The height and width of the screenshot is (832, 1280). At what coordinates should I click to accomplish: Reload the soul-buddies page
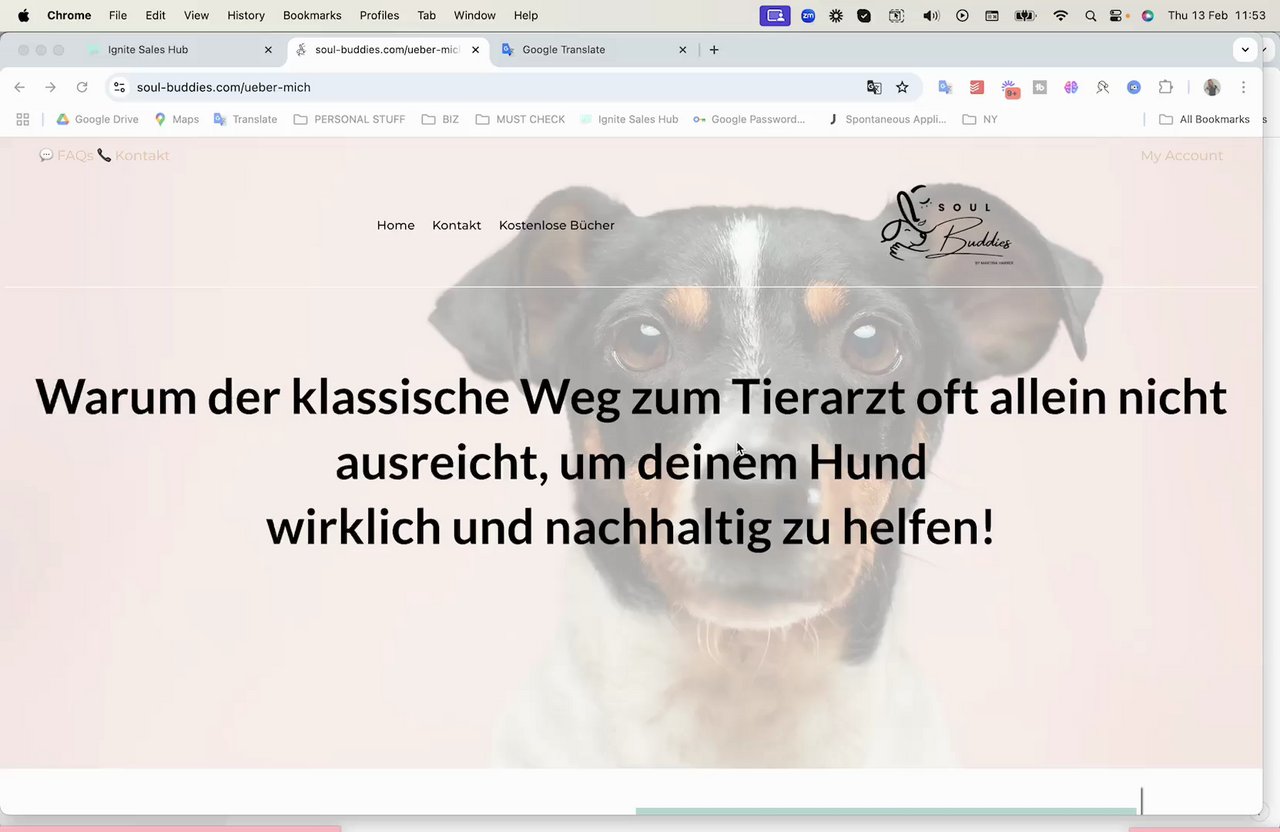click(x=82, y=87)
